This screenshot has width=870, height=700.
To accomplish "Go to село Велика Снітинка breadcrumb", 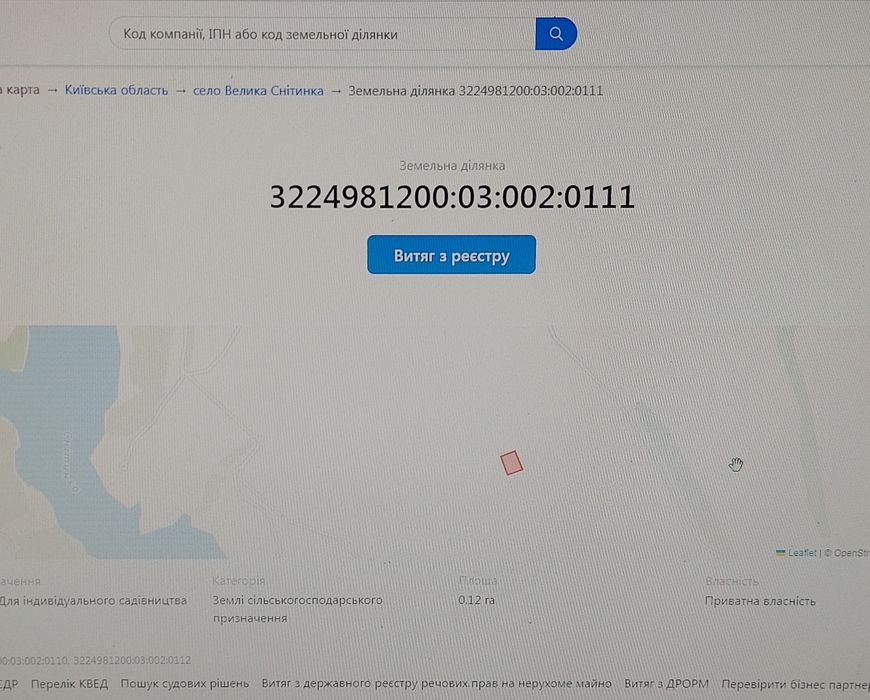I will (258, 90).
